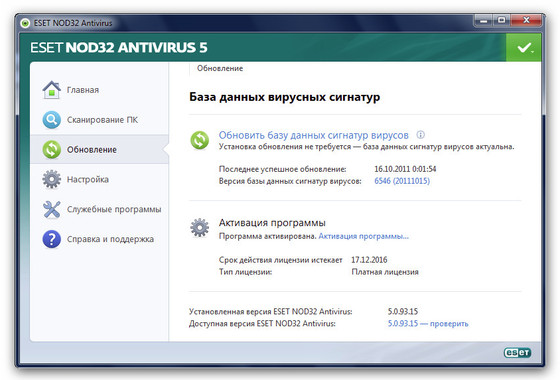Open the signature database version 6546 link
The image size is (560, 380).
pos(402,181)
